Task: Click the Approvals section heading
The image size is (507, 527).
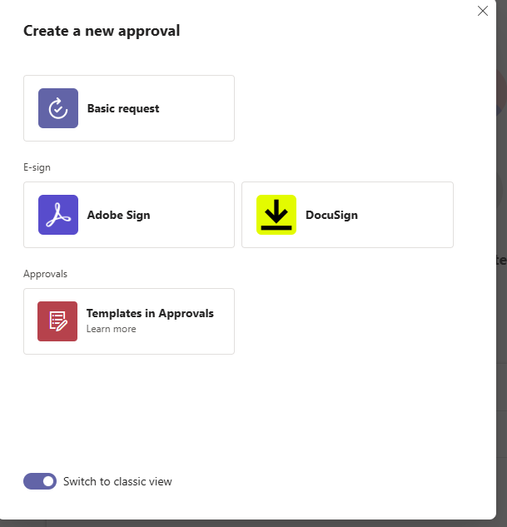Action: pyautogui.click(x=45, y=274)
